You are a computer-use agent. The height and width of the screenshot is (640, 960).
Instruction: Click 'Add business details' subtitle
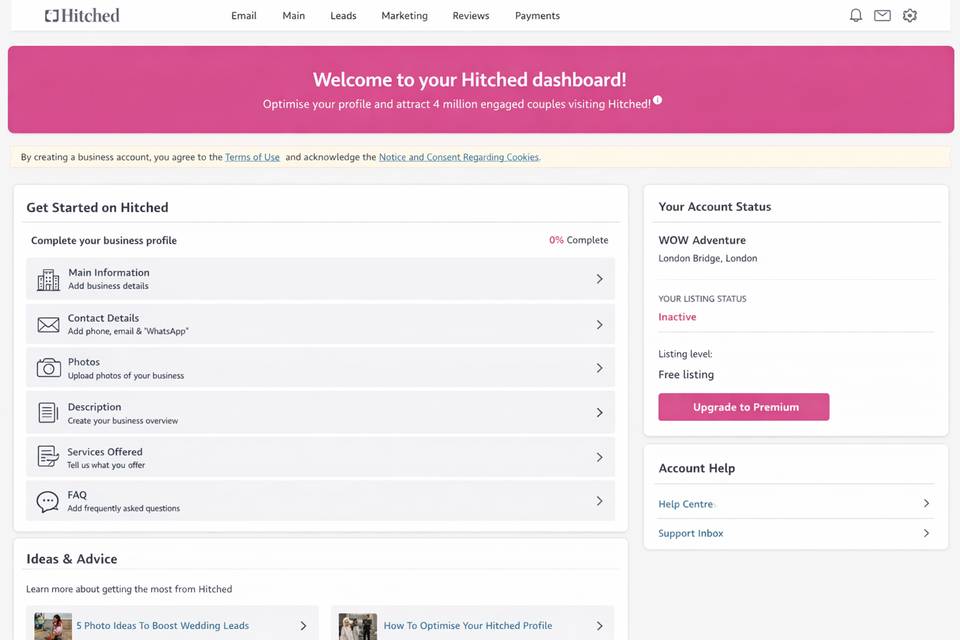point(108,286)
